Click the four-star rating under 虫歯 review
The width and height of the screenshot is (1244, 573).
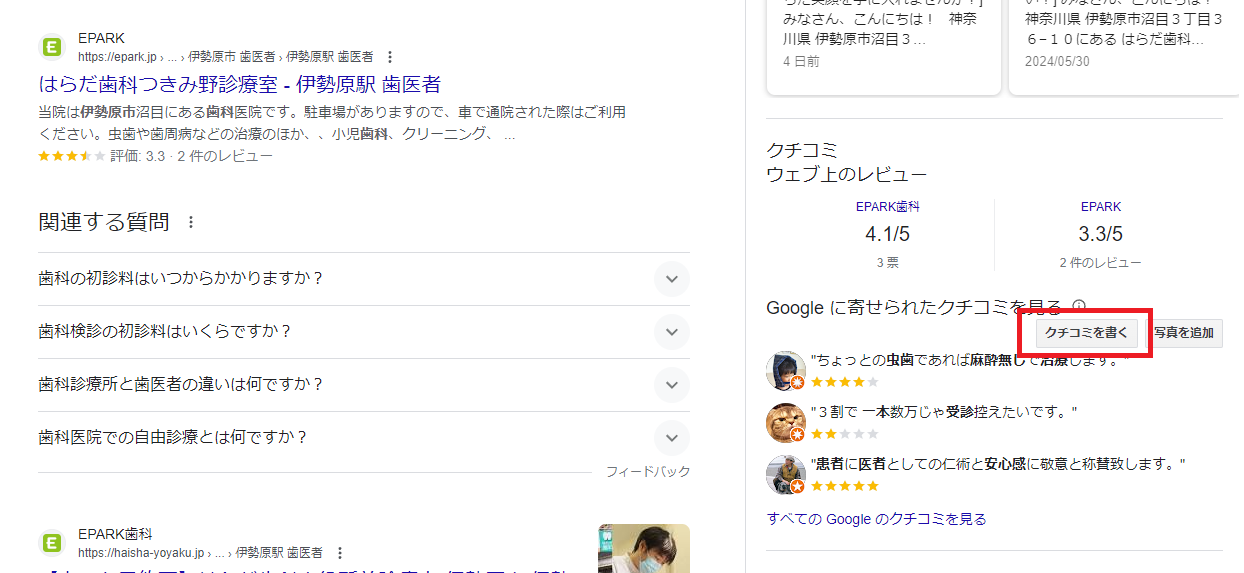[x=845, y=382]
